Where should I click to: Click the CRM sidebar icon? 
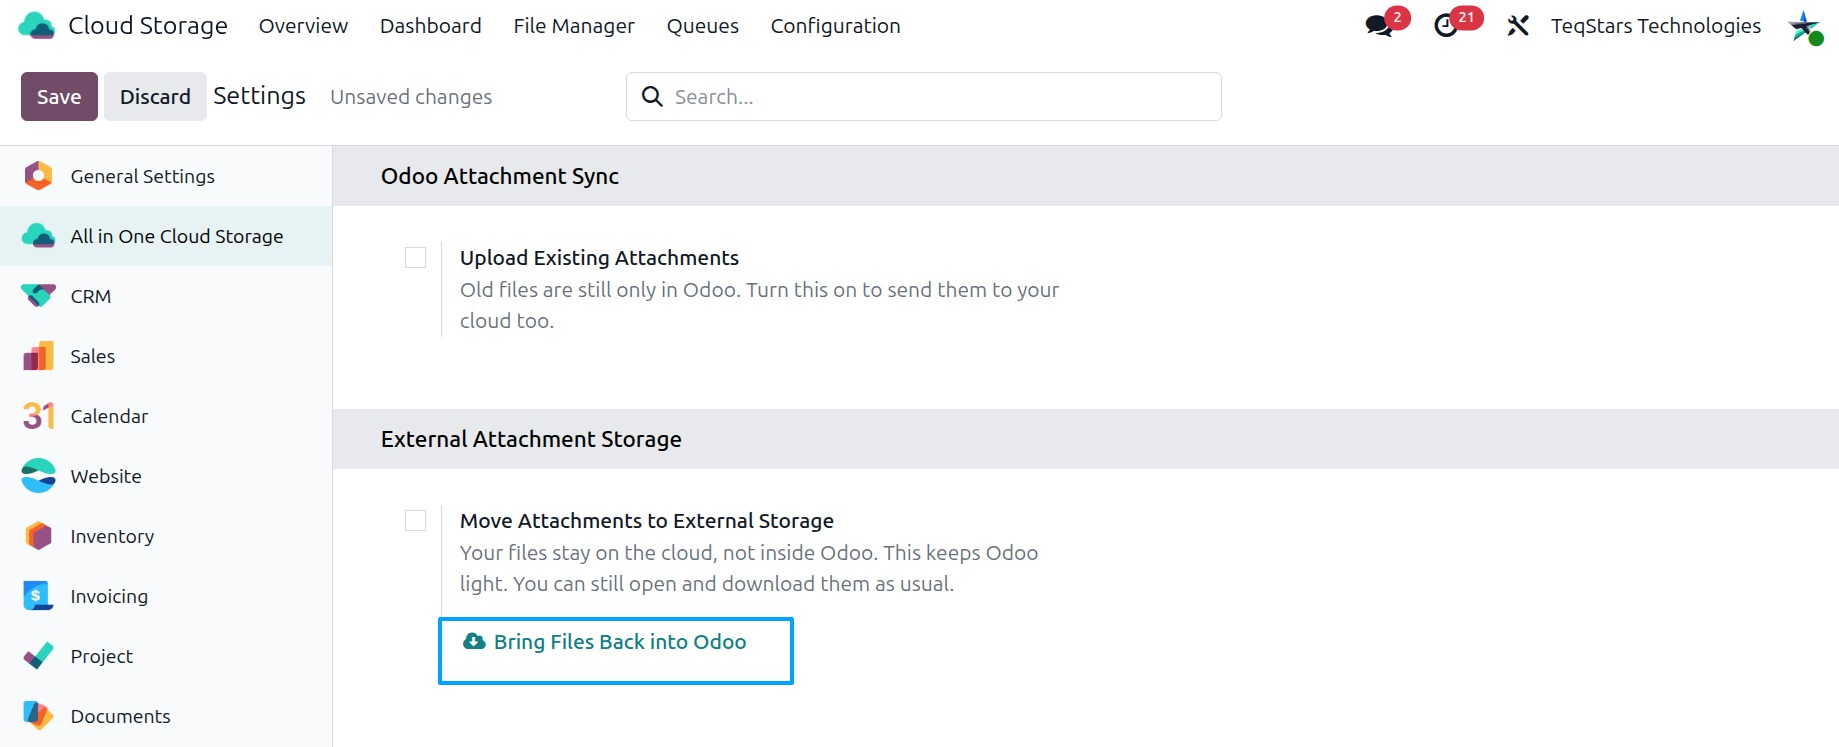pos(38,296)
